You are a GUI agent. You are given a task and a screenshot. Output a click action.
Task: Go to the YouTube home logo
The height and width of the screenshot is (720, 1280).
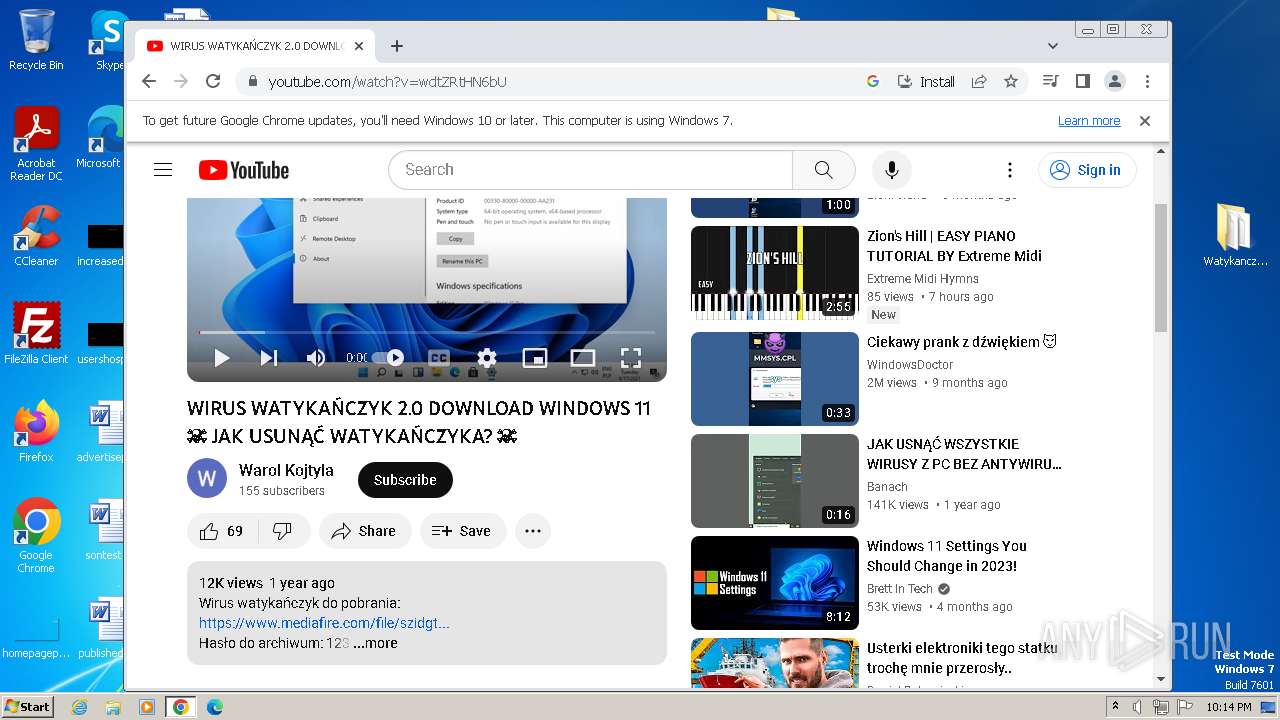[244, 170]
